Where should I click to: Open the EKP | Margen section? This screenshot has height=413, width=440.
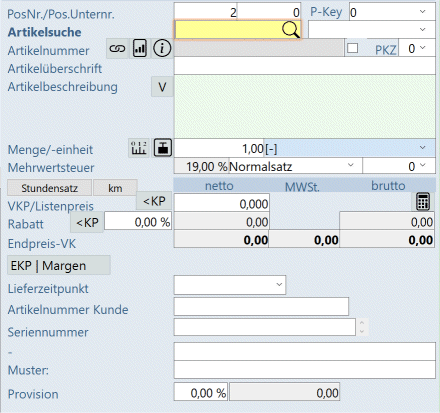point(59,265)
